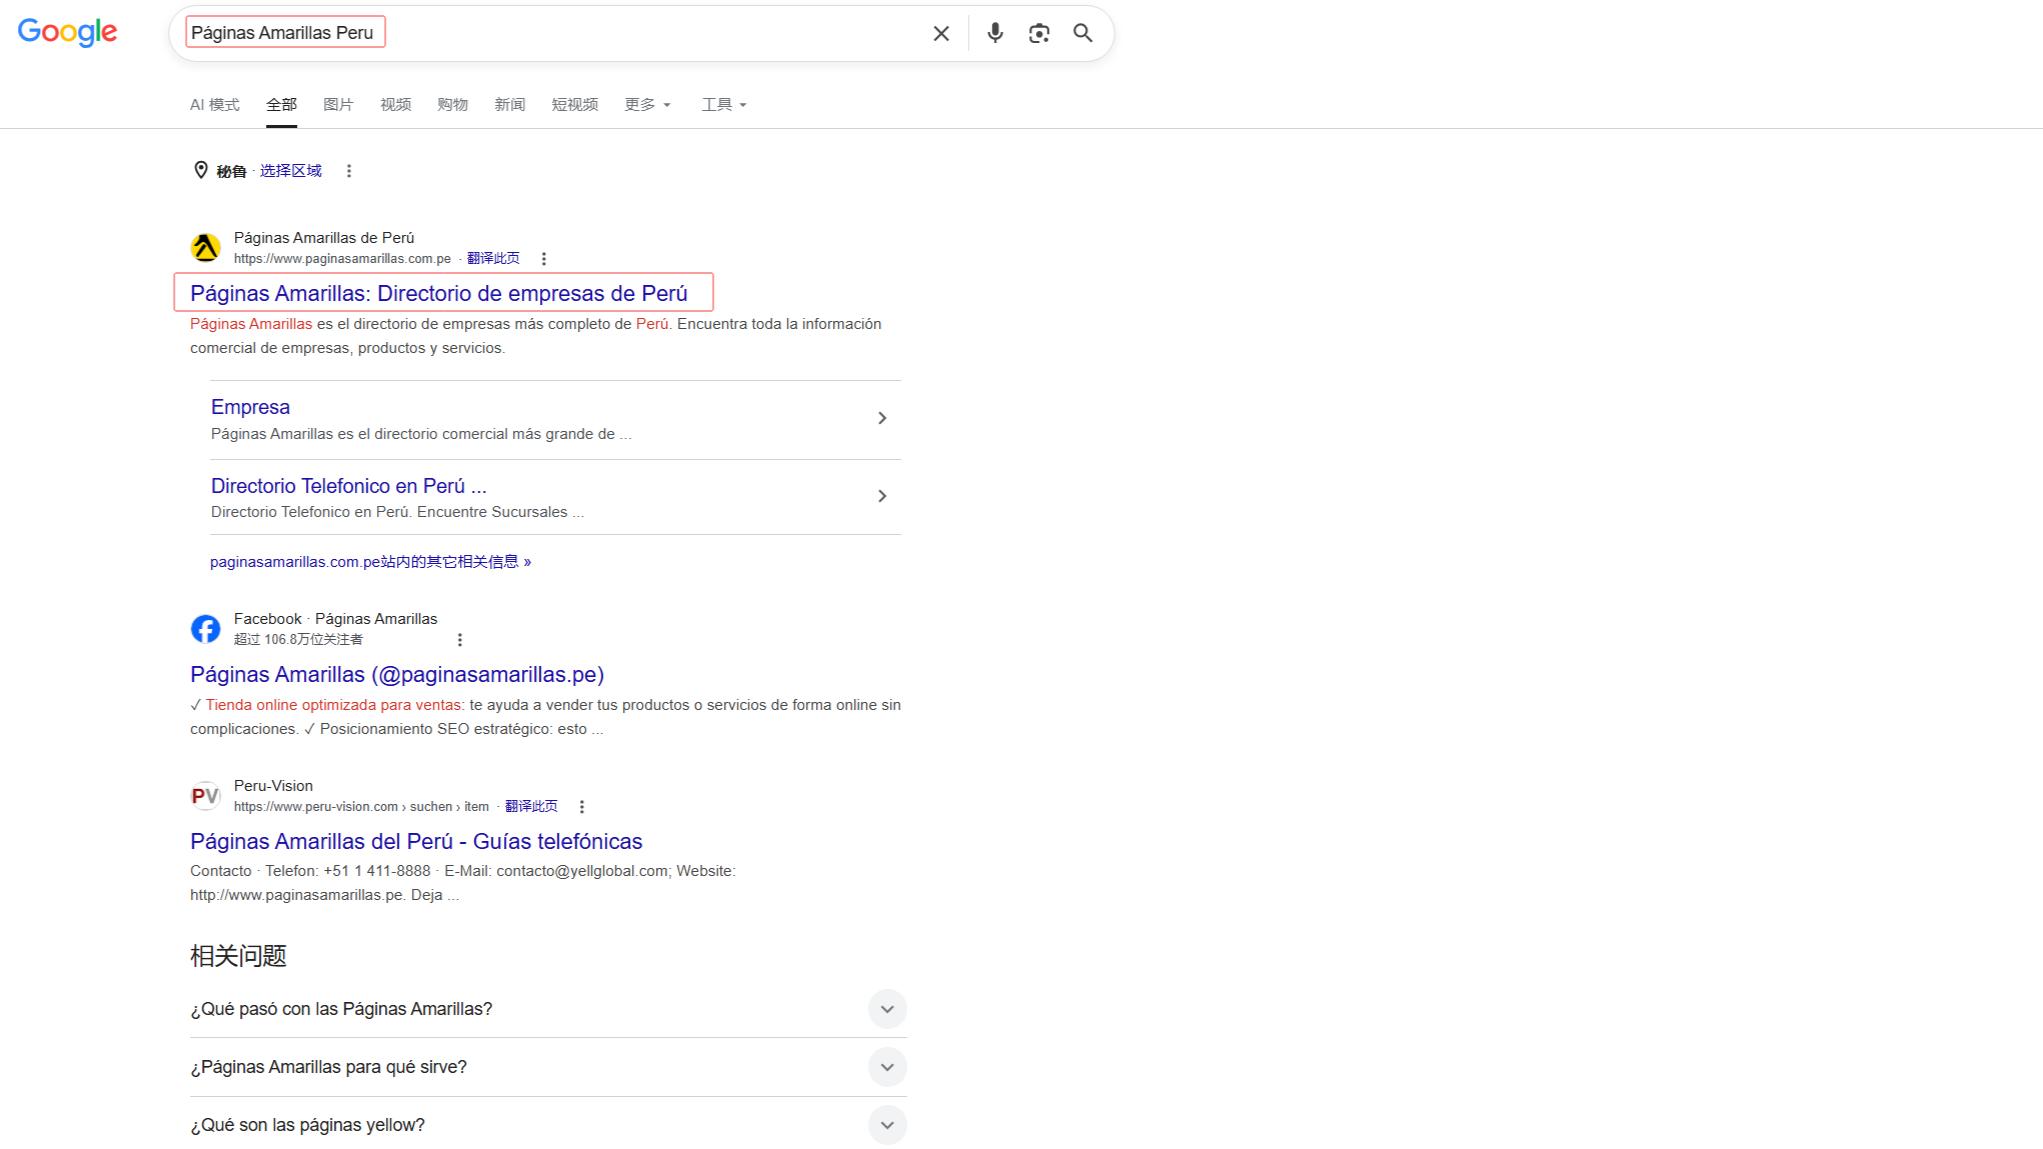Click the Peru-Vision site name
The image size is (2043, 1149).
[273, 786]
